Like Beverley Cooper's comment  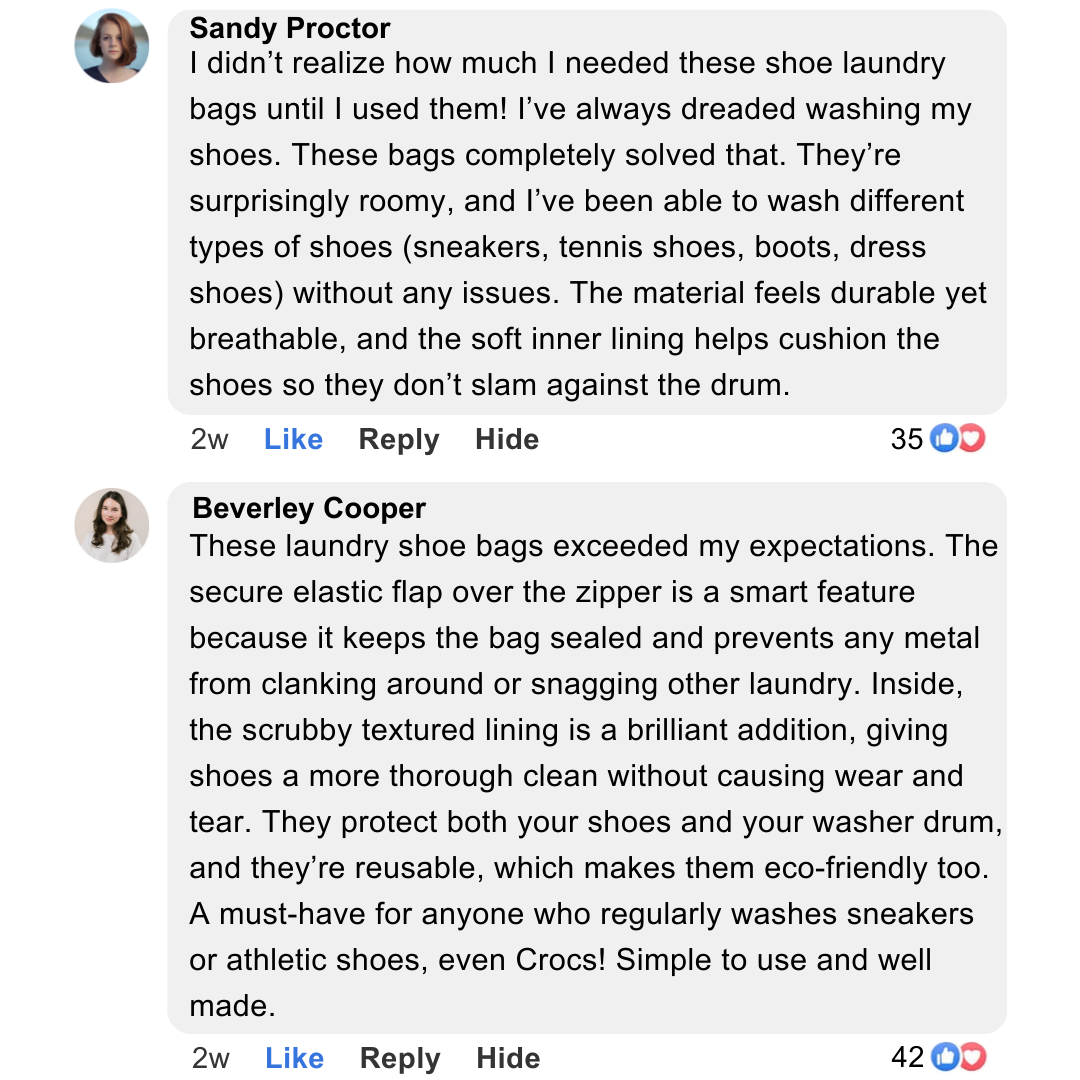click(x=294, y=1058)
